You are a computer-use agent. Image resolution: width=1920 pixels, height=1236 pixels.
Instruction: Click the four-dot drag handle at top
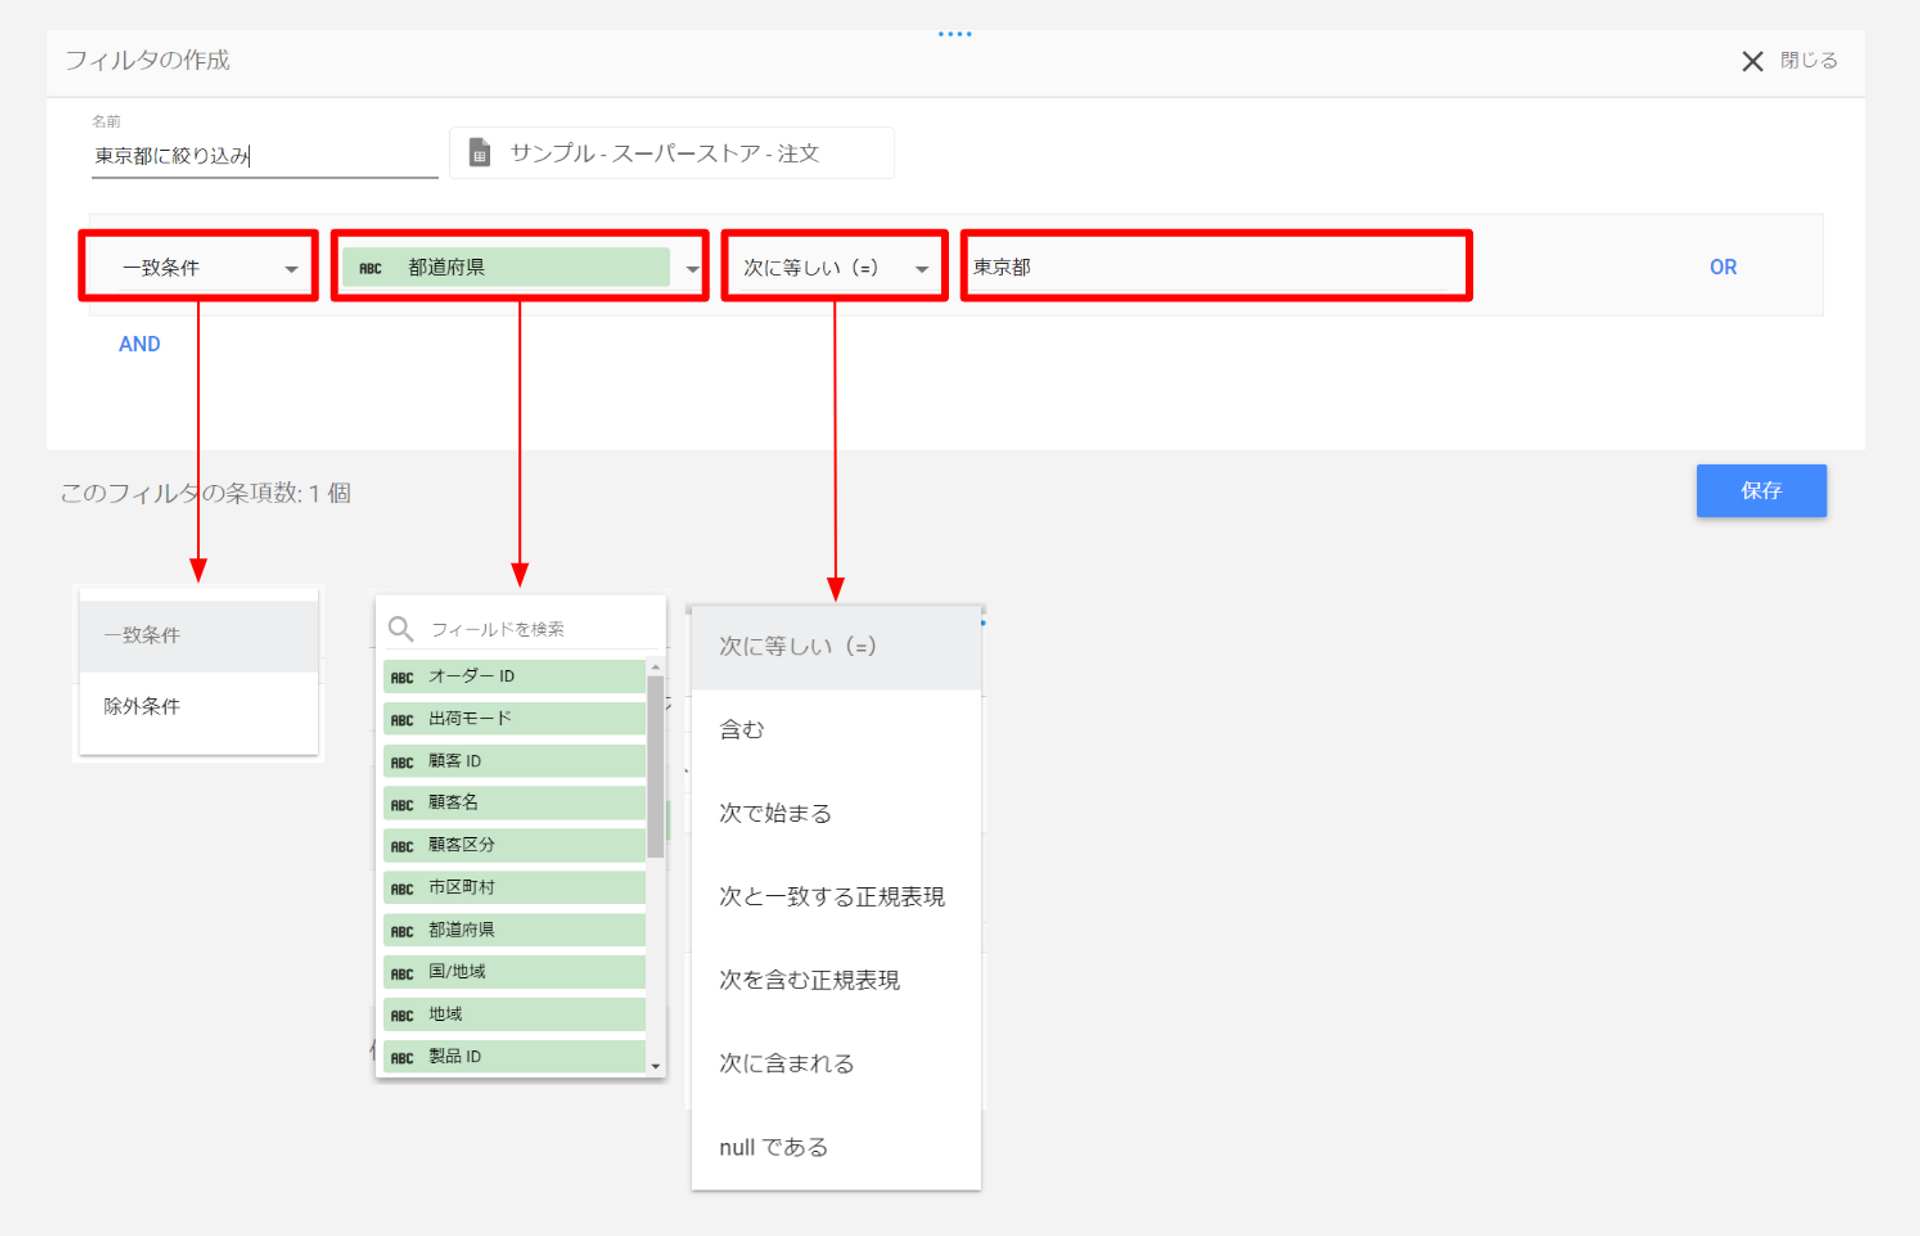(x=955, y=34)
